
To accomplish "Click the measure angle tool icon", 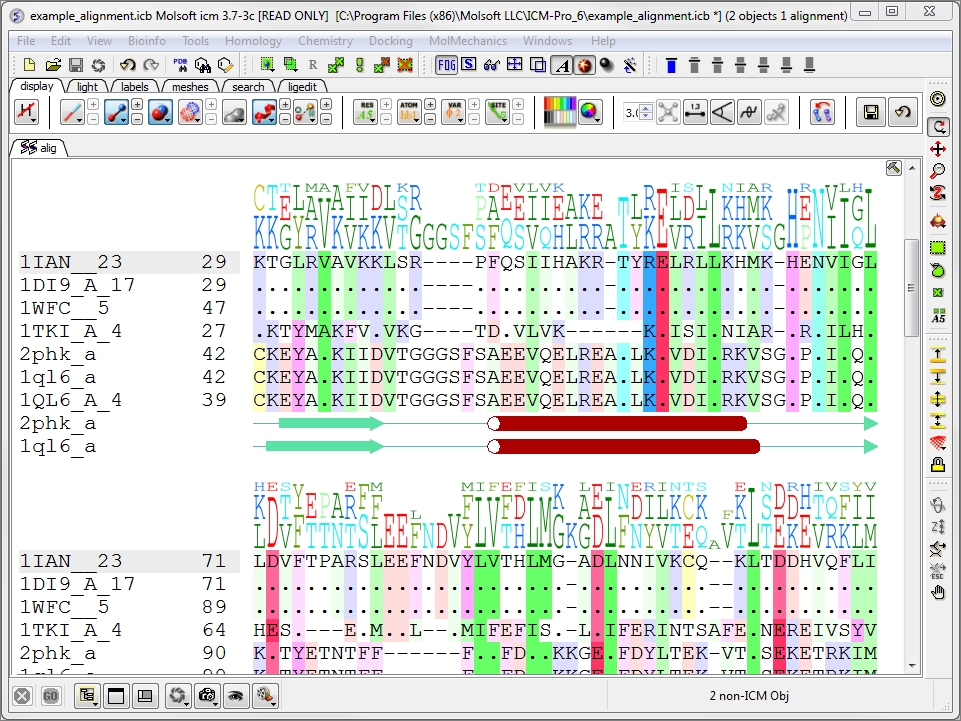I will [x=722, y=112].
